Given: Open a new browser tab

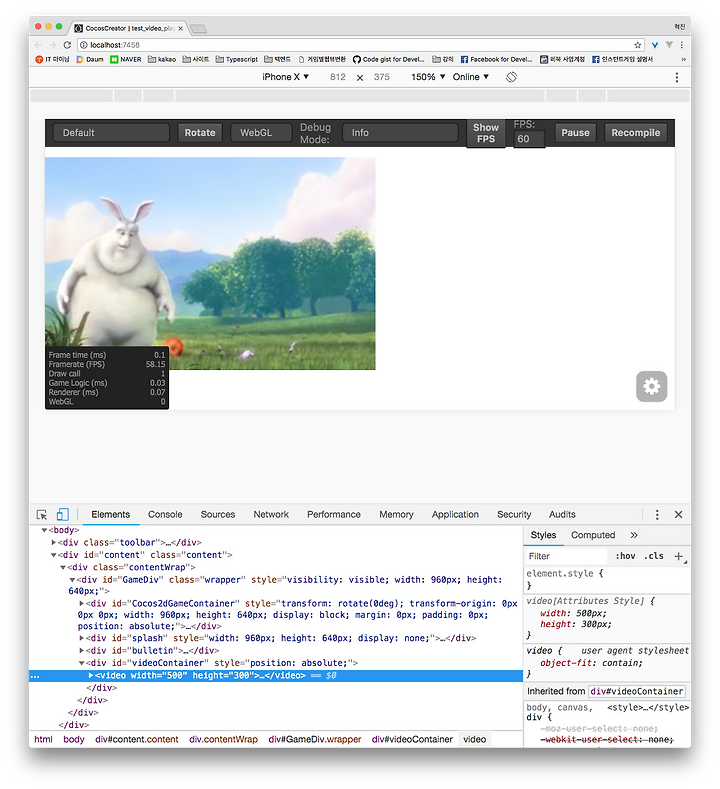Looking at the screenshot, I should tap(198, 29).
